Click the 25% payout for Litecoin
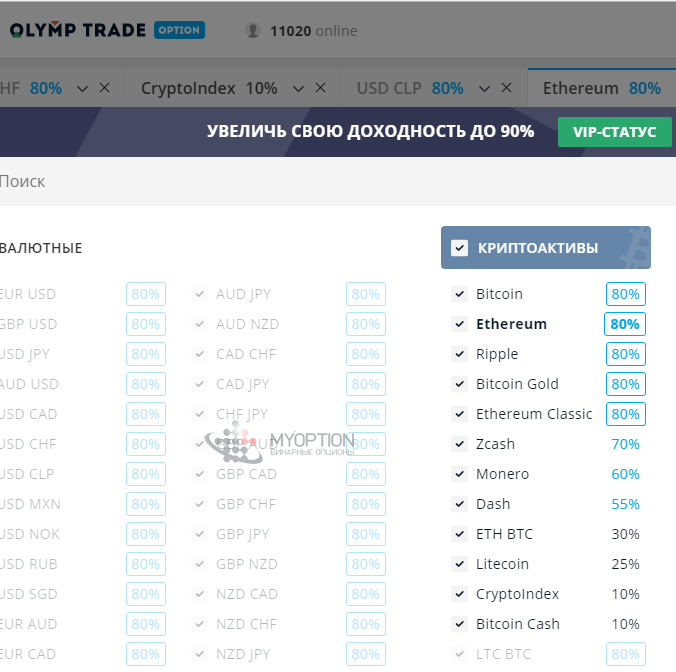Viewport: 676px width, 672px height. pyautogui.click(x=626, y=564)
